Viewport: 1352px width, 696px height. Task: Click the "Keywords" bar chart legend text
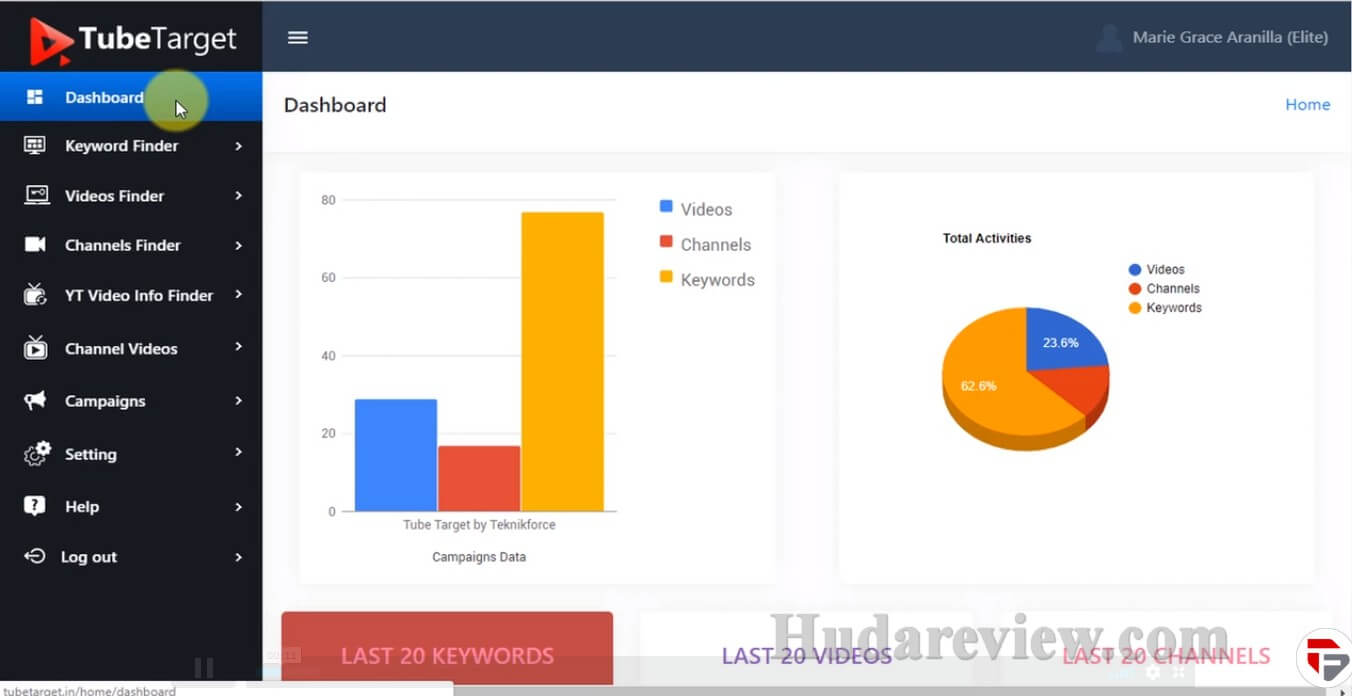pyautogui.click(x=718, y=280)
